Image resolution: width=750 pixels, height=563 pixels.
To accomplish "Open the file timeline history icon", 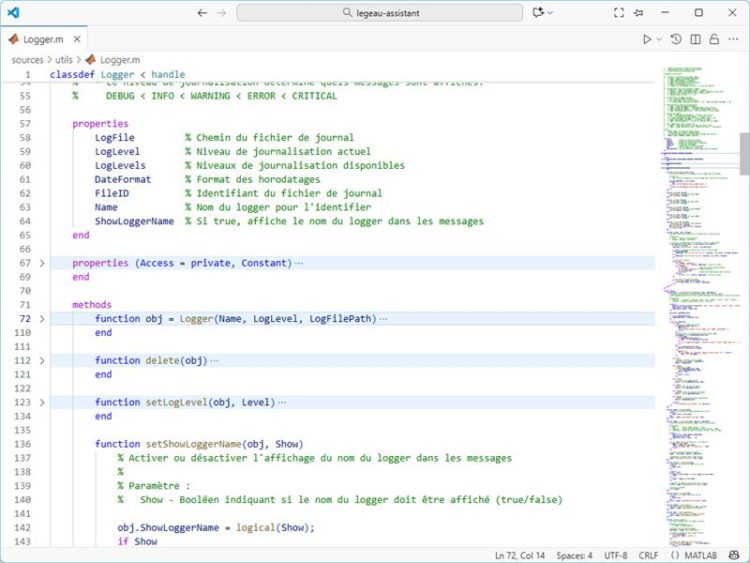I will pos(677,39).
